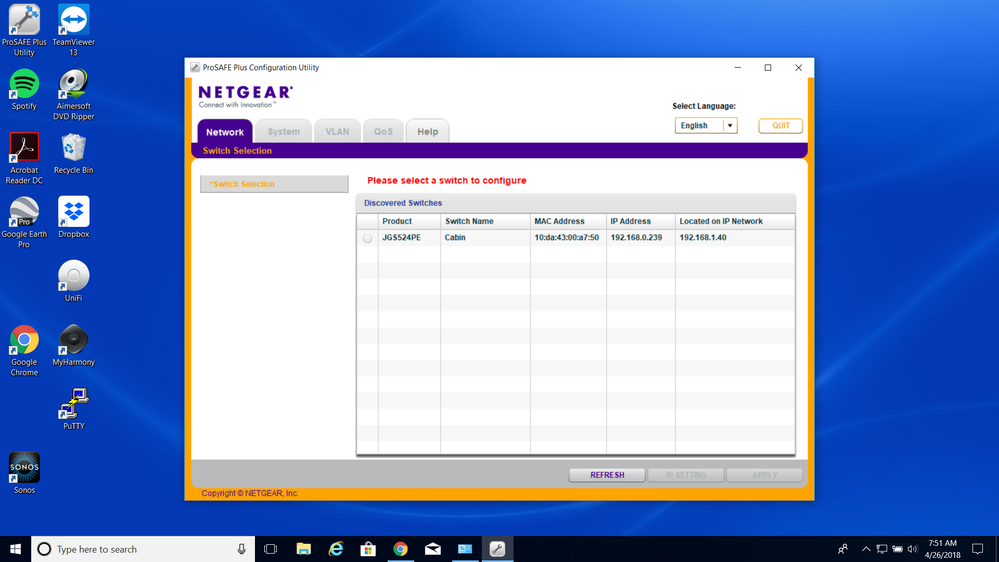Image resolution: width=999 pixels, height=562 pixels.
Task: Open Google Earth Pro shortcut
Action: [24, 222]
